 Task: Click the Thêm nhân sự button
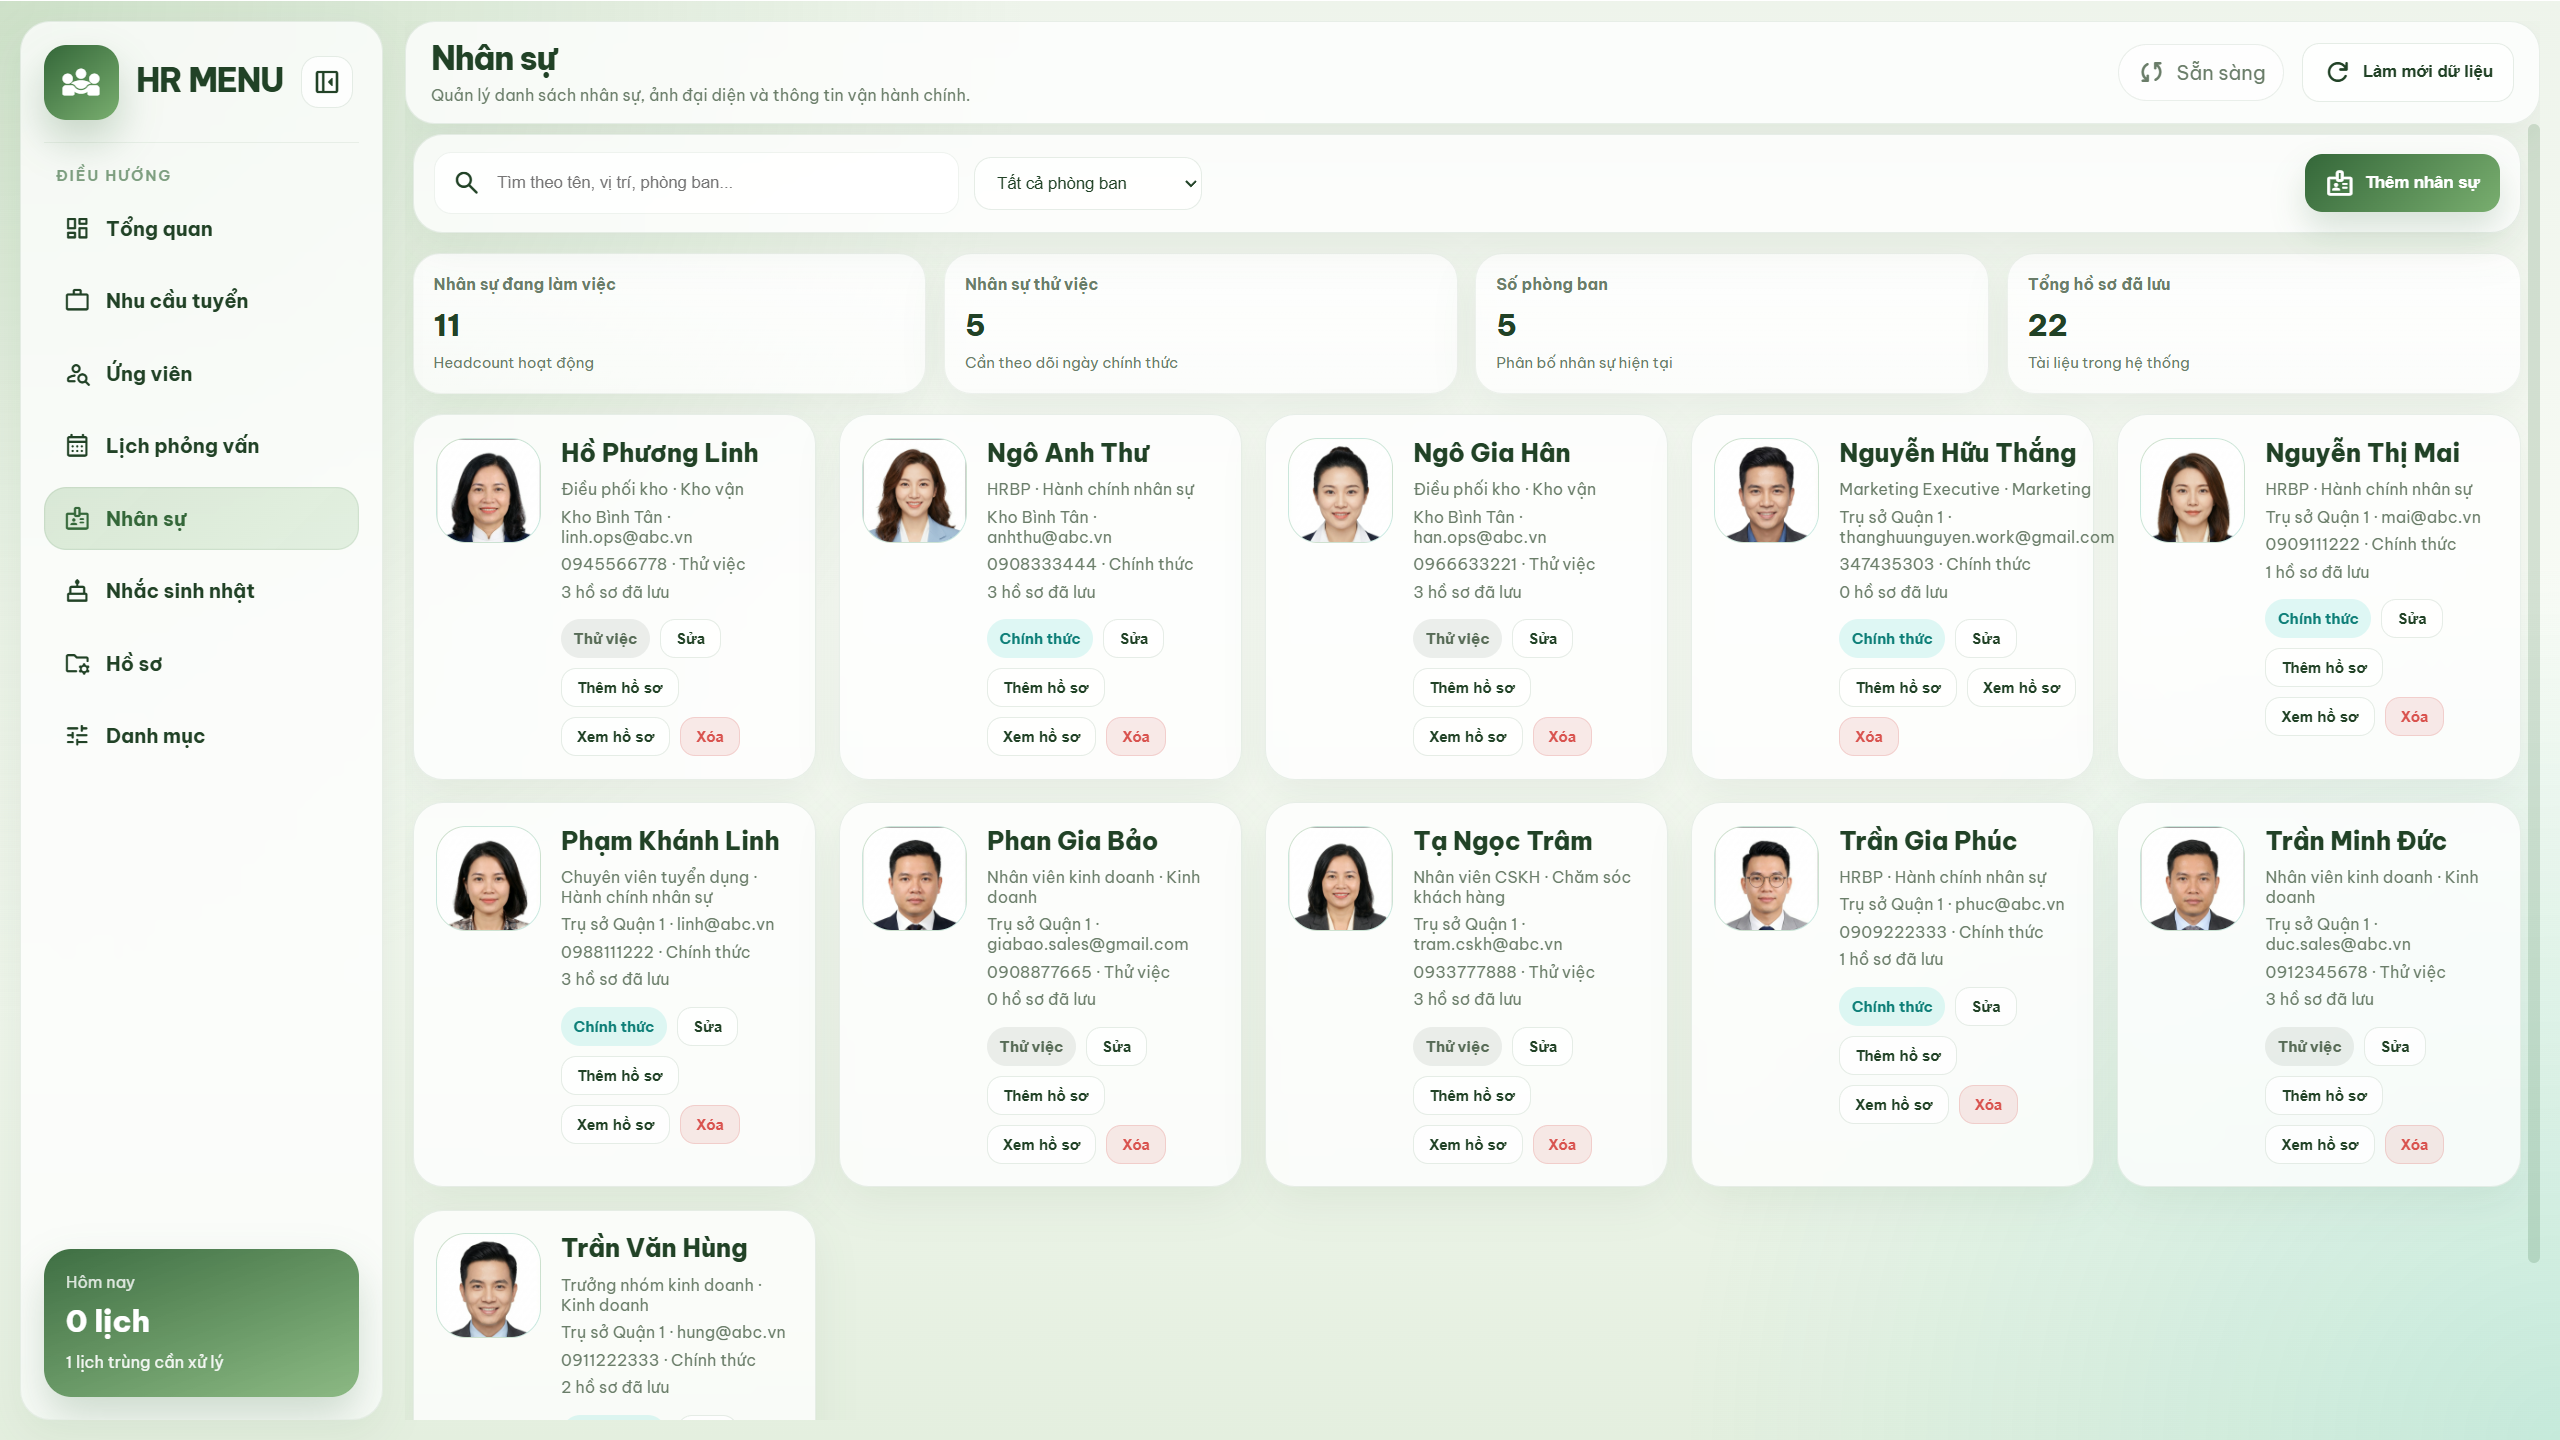coord(2401,183)
